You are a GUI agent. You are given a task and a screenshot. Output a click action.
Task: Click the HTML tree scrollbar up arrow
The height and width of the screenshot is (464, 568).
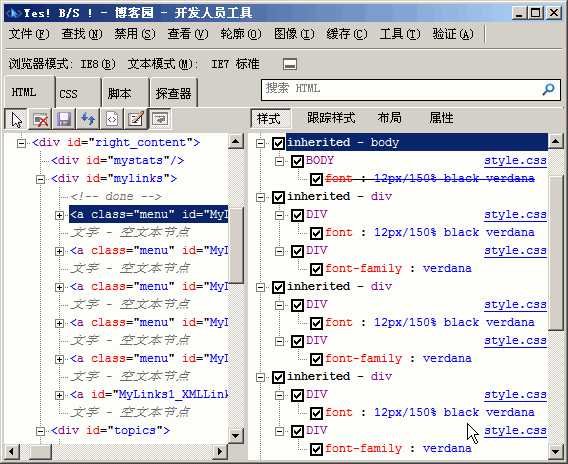(235, 142)
